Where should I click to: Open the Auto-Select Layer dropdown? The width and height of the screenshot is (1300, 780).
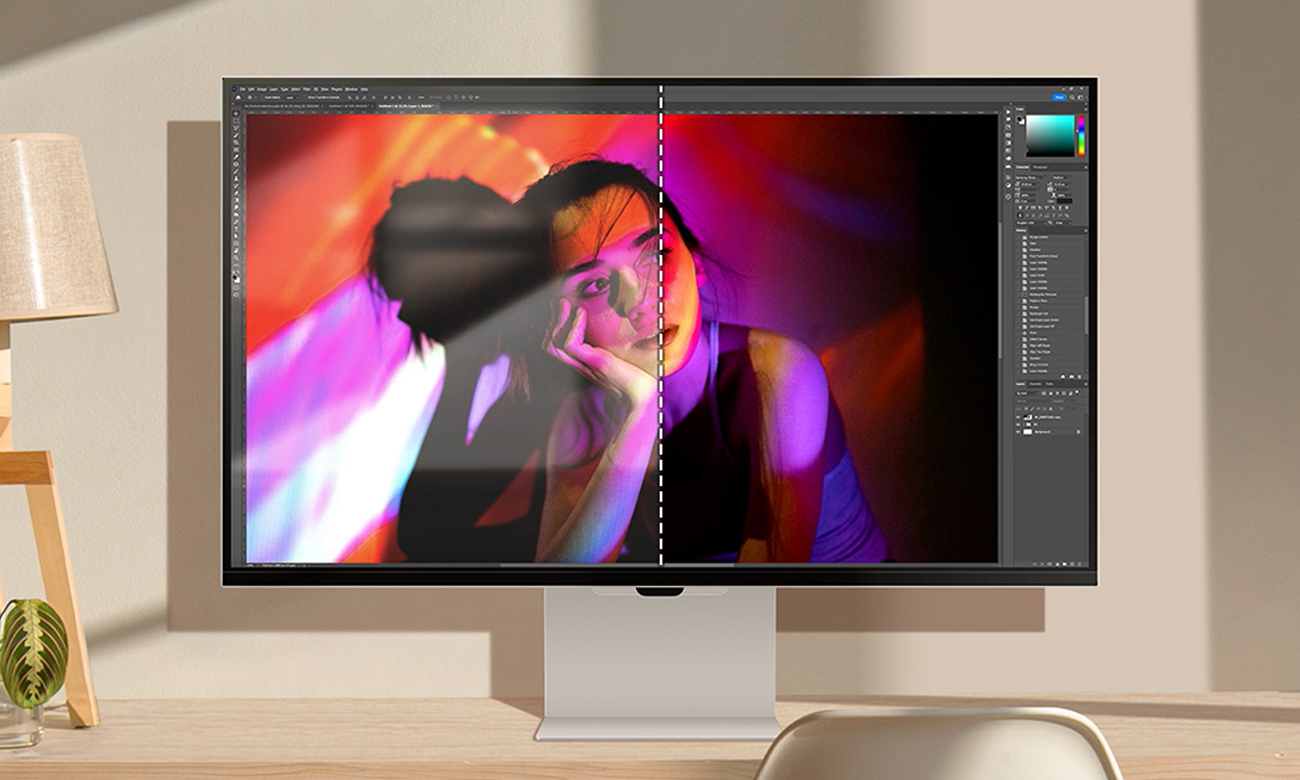(x=290, y=97)
